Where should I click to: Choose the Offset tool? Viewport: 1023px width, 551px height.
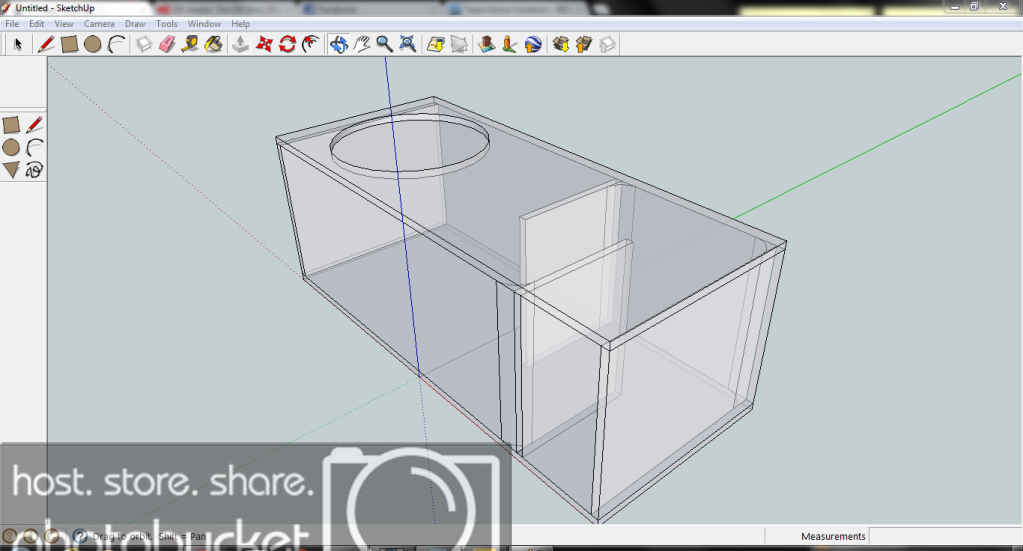(311, 44)
